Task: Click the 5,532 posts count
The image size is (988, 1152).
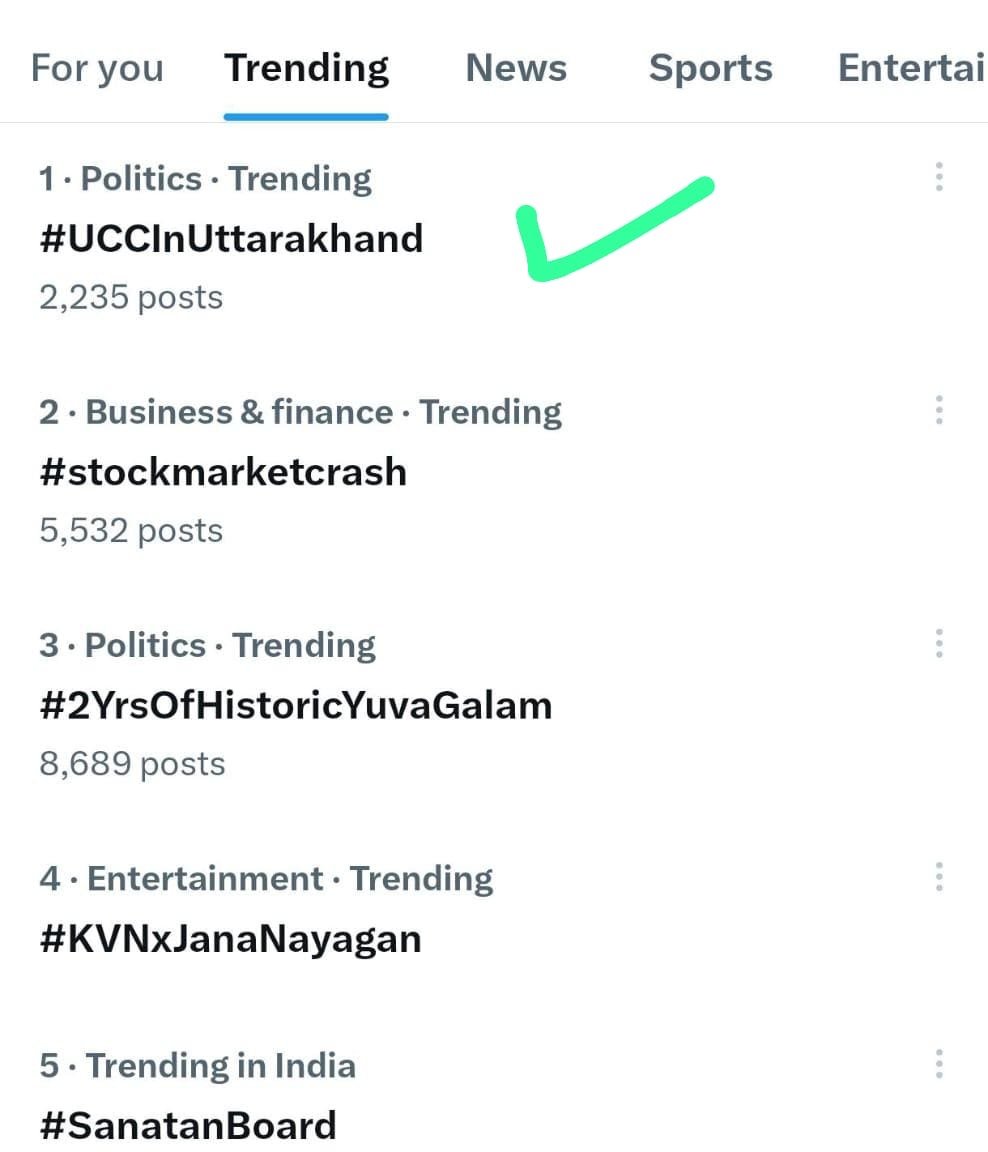Action: click(131, 531)
